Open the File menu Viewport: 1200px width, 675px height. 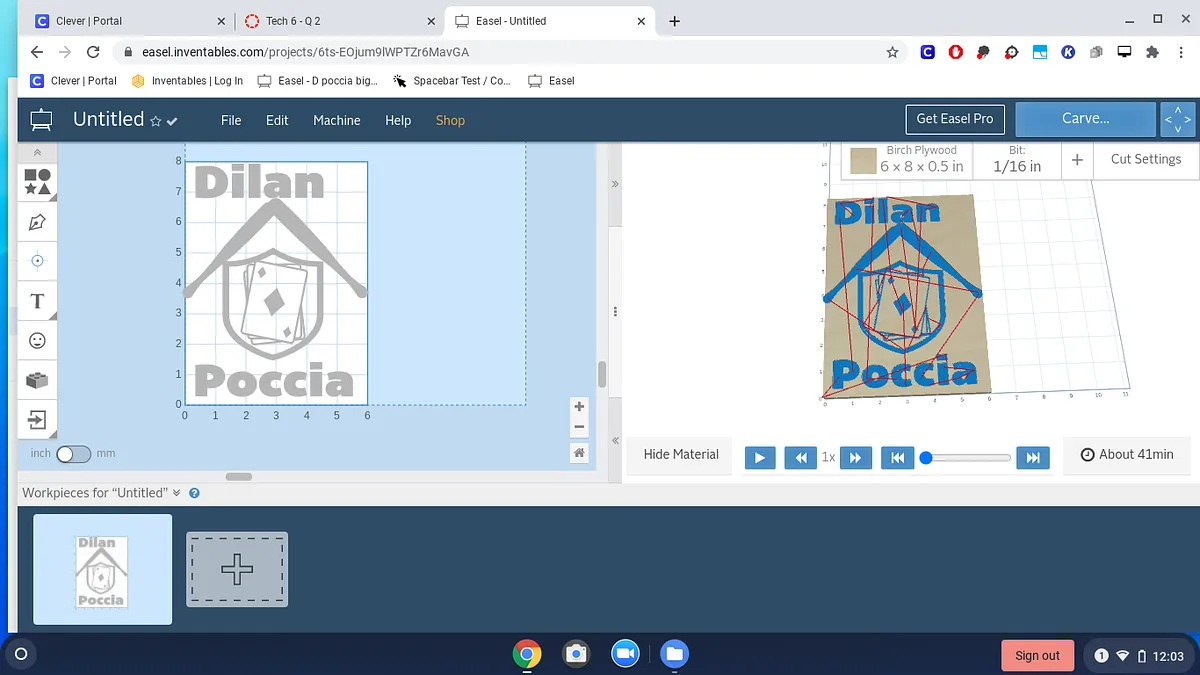point(231,120)
